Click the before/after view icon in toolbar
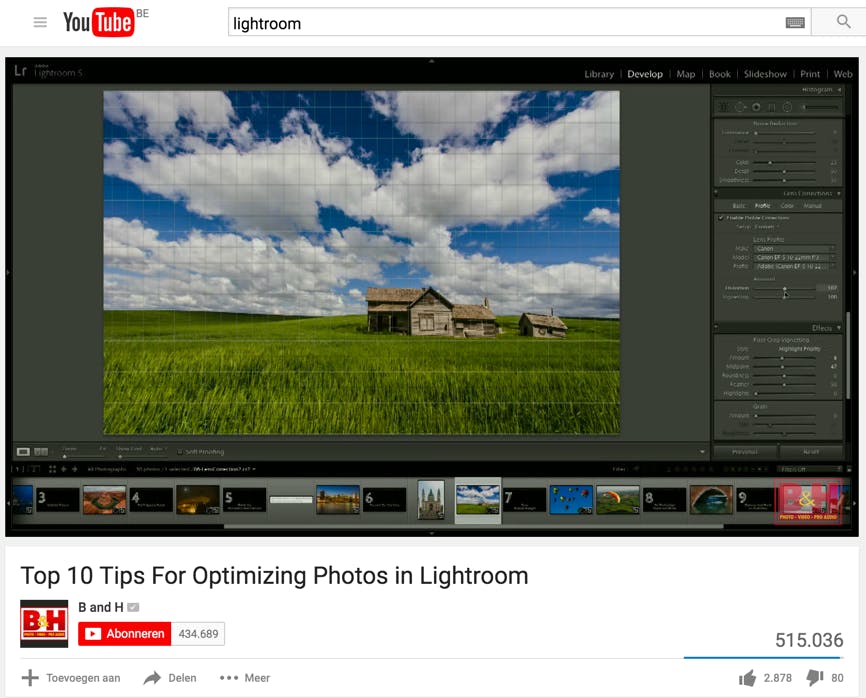 pyautogui.click(x=41, y=452)
